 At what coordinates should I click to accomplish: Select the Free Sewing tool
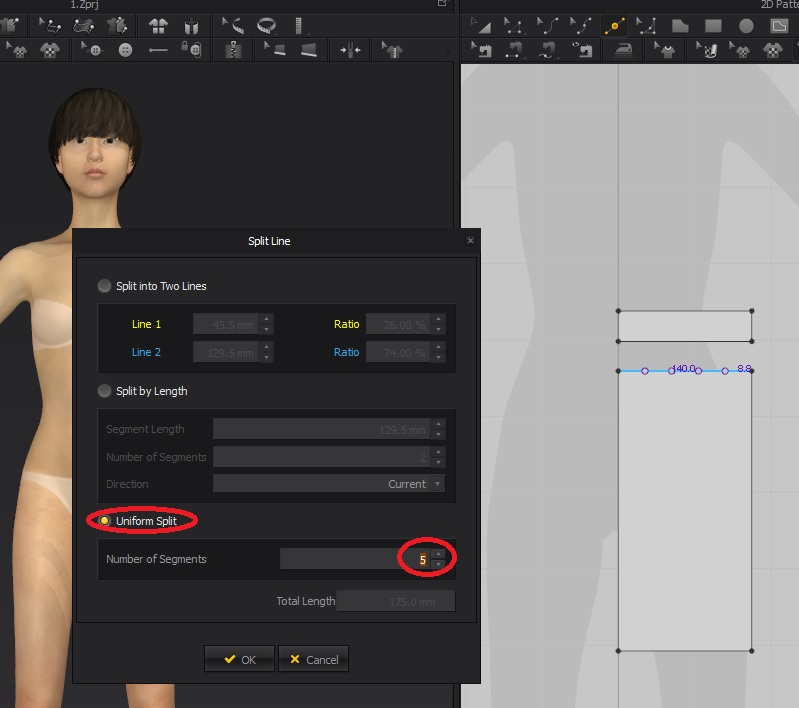[x=547, y=49]
